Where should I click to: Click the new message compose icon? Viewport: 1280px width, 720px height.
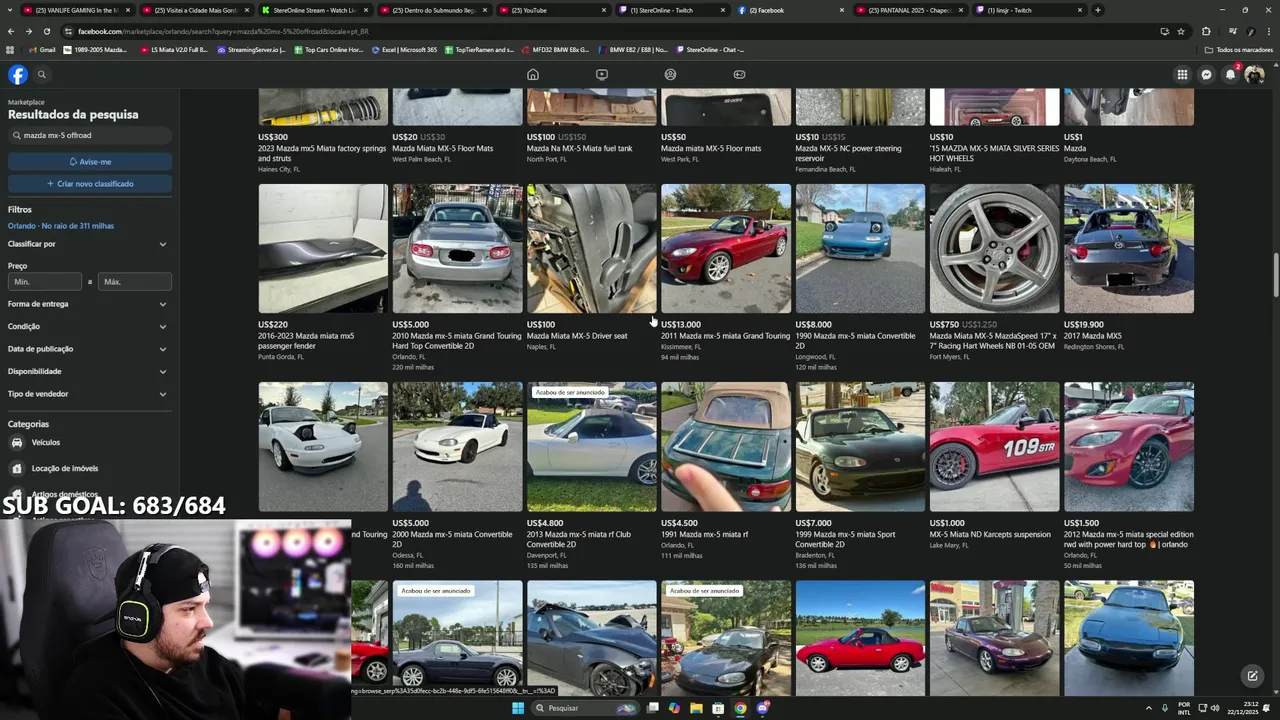pyautogui.click(x=1252, y=676)
